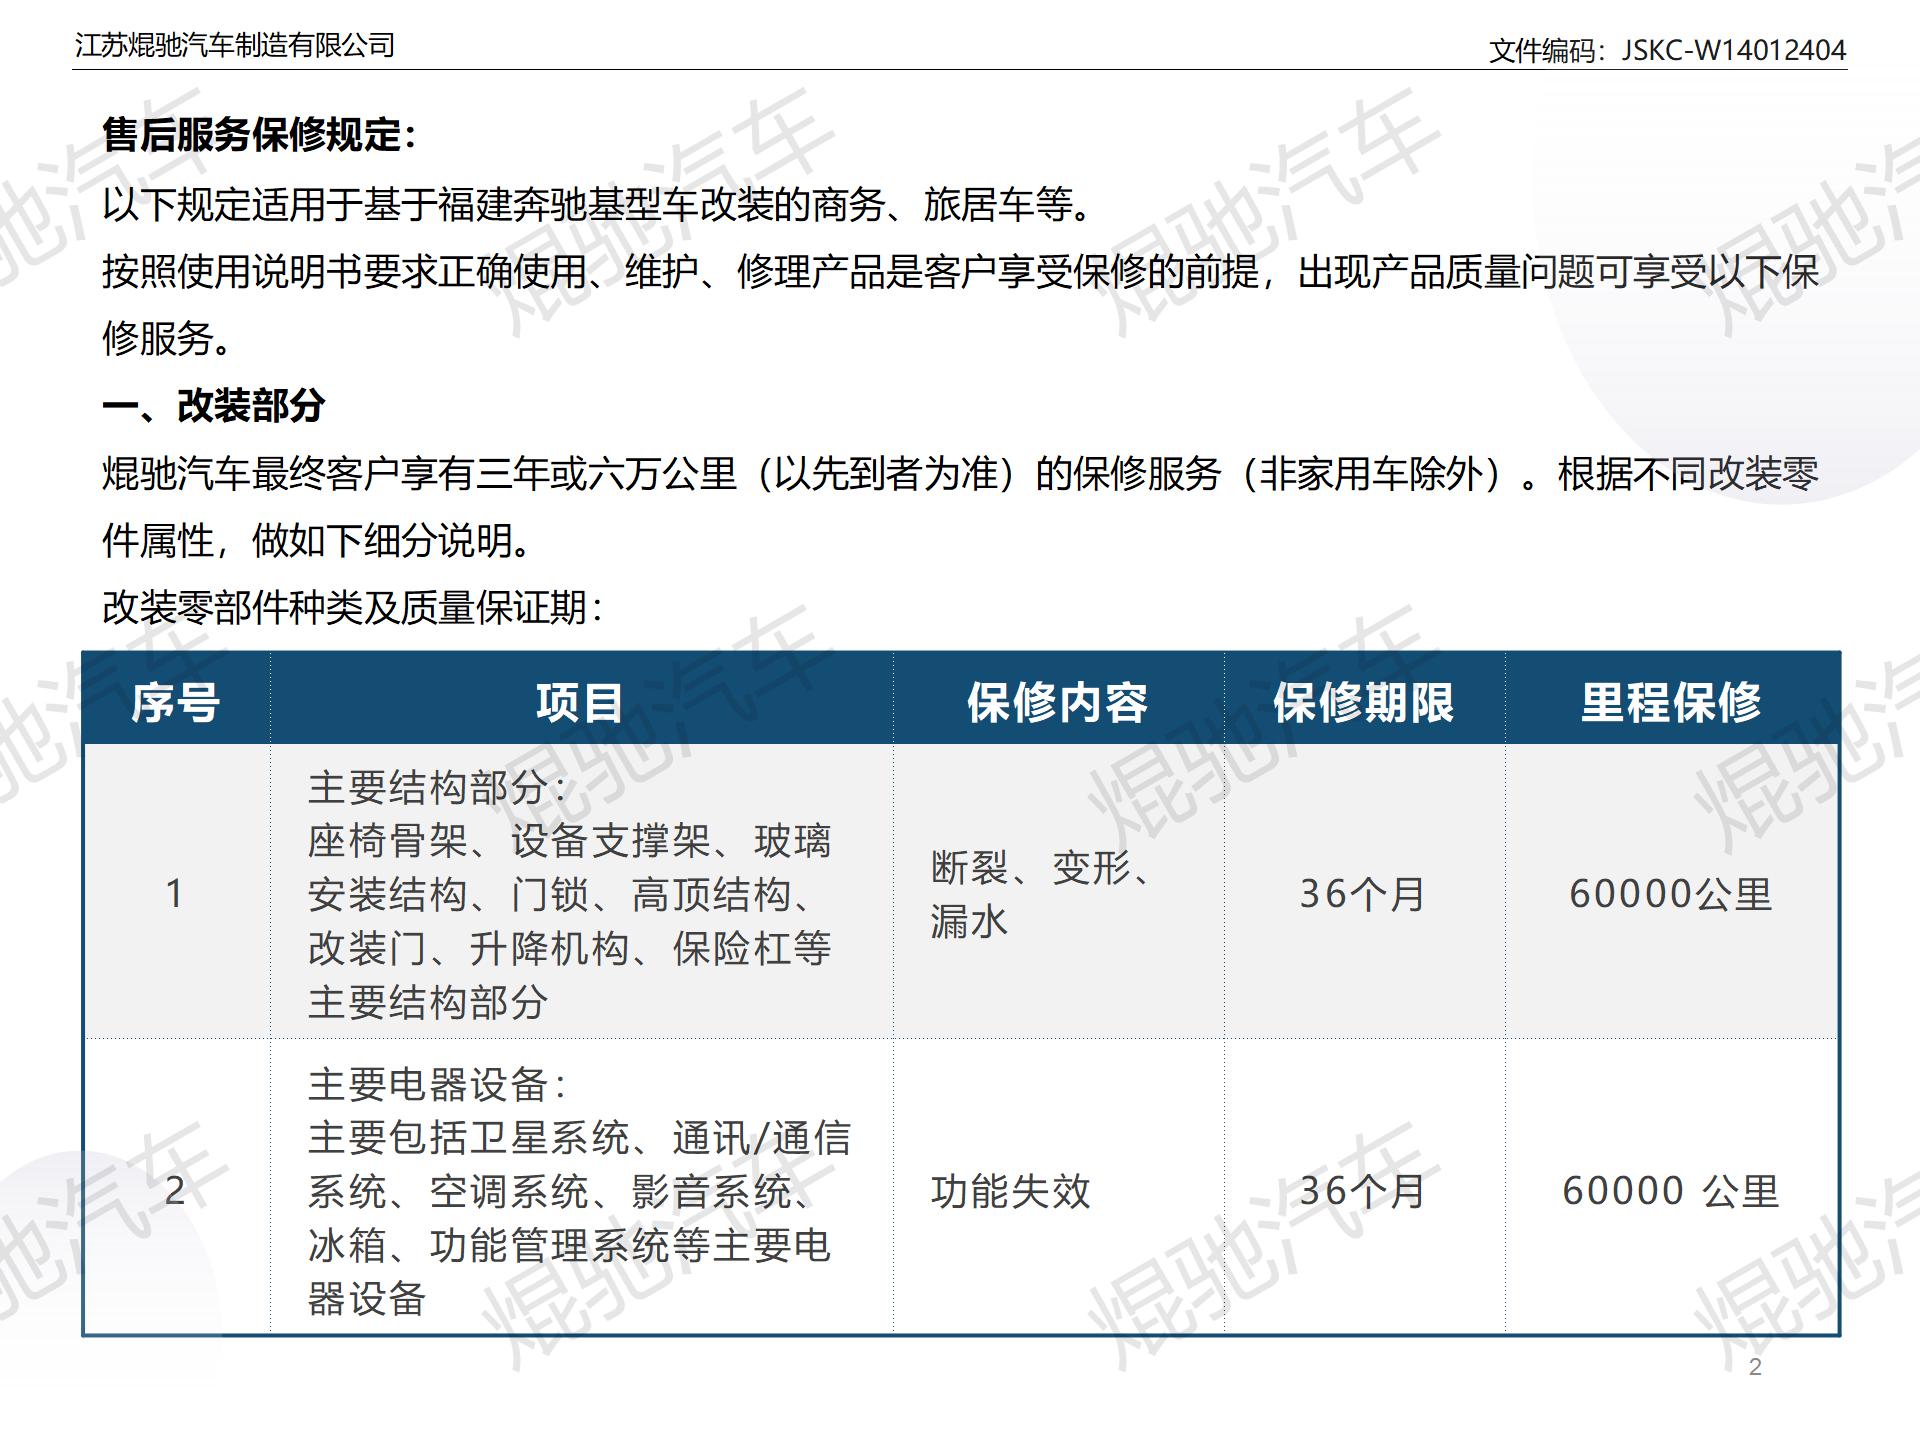Click the 里程保修 column header
Viewport: 1920px width, 1440px height.
point(1671,702)
